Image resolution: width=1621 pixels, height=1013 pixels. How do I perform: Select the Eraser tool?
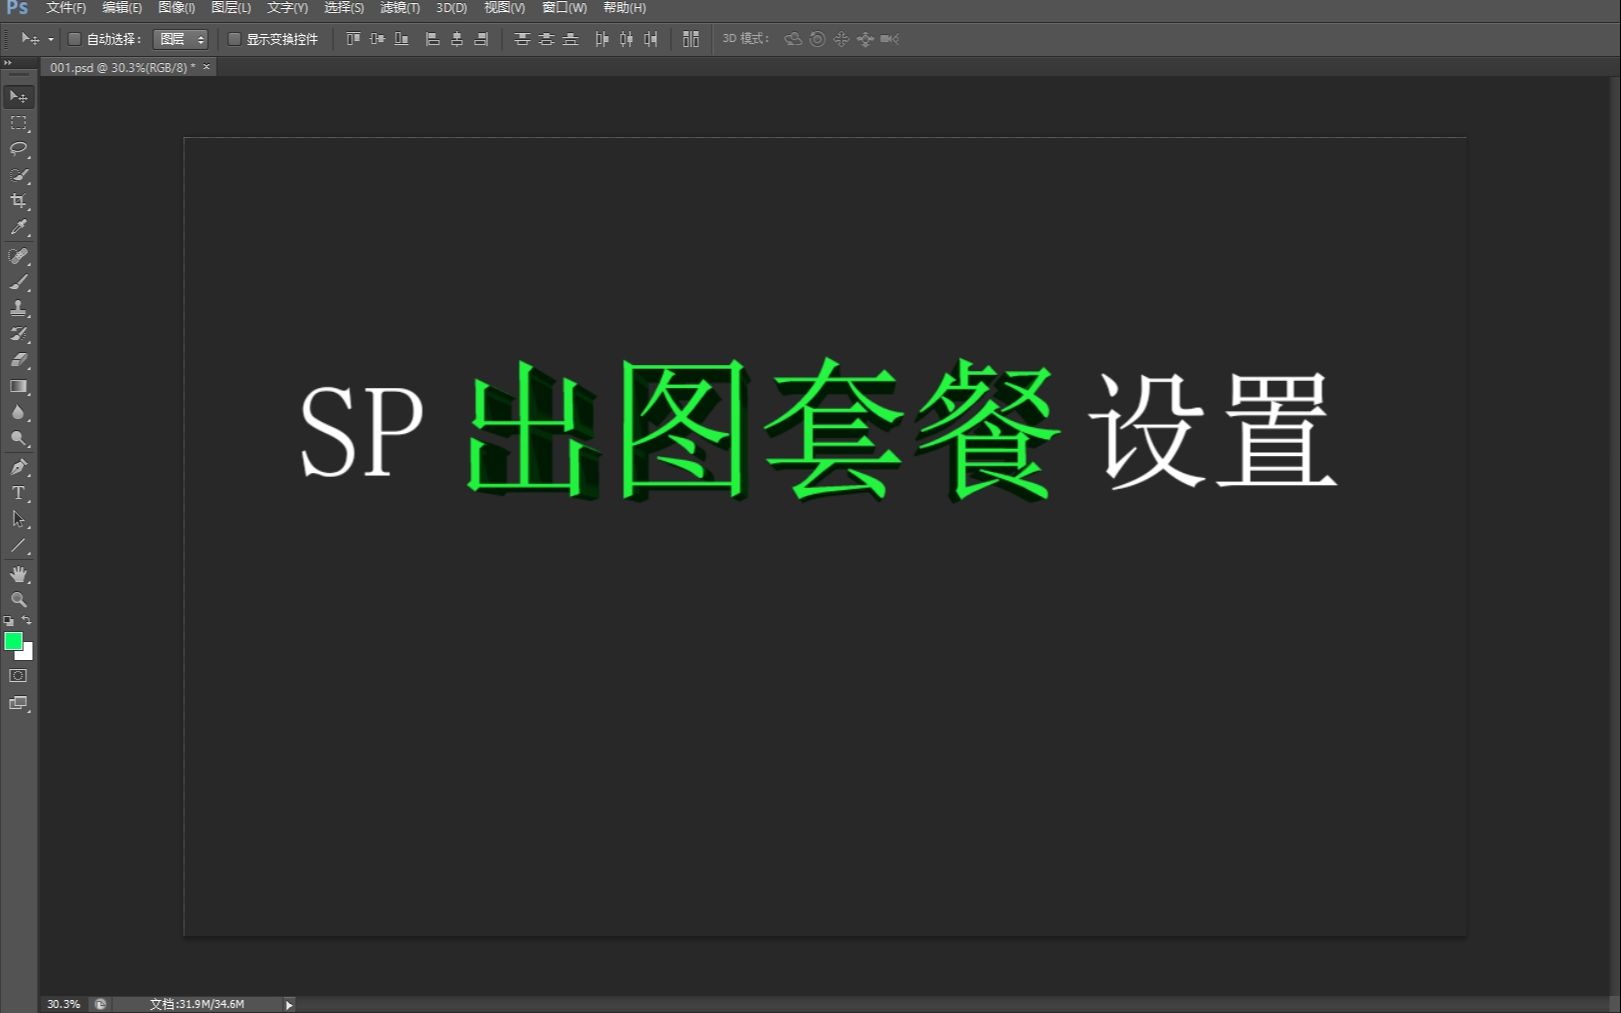18,360
